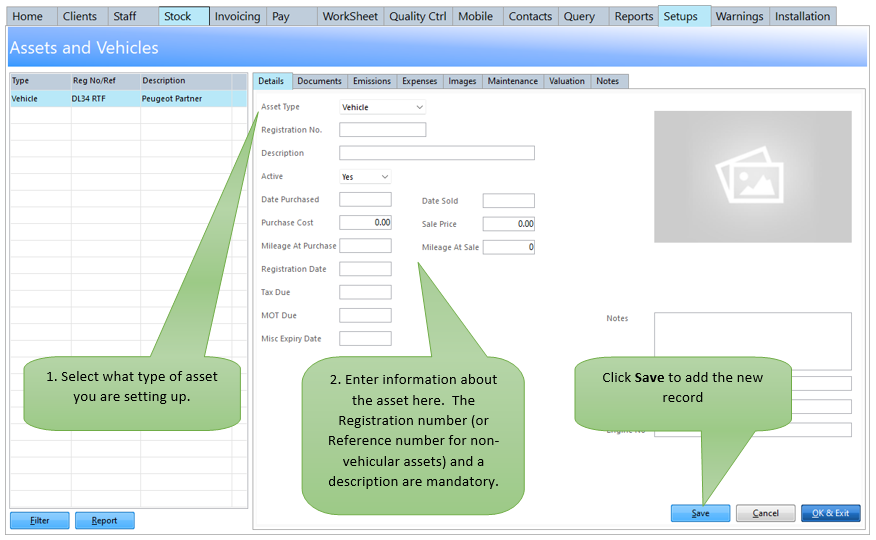Switch to the Query main tab
Image resolution: width=876 pixels, height=540 pixels.
583,16
